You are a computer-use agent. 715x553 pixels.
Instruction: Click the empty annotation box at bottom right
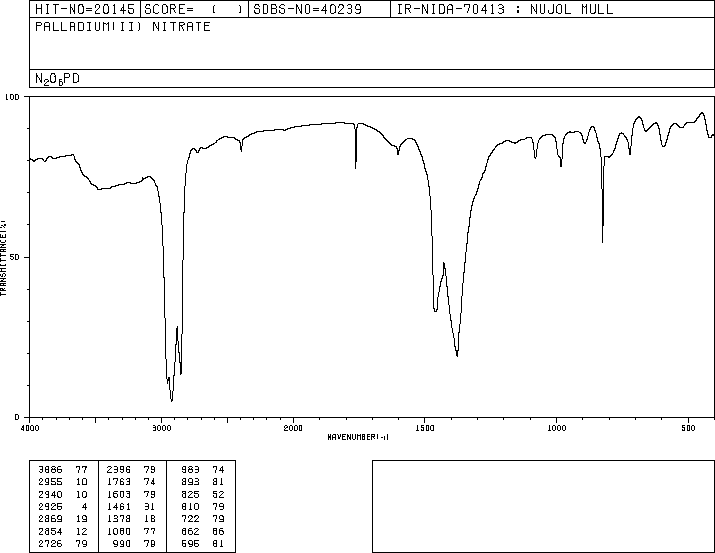coord(543,506)
